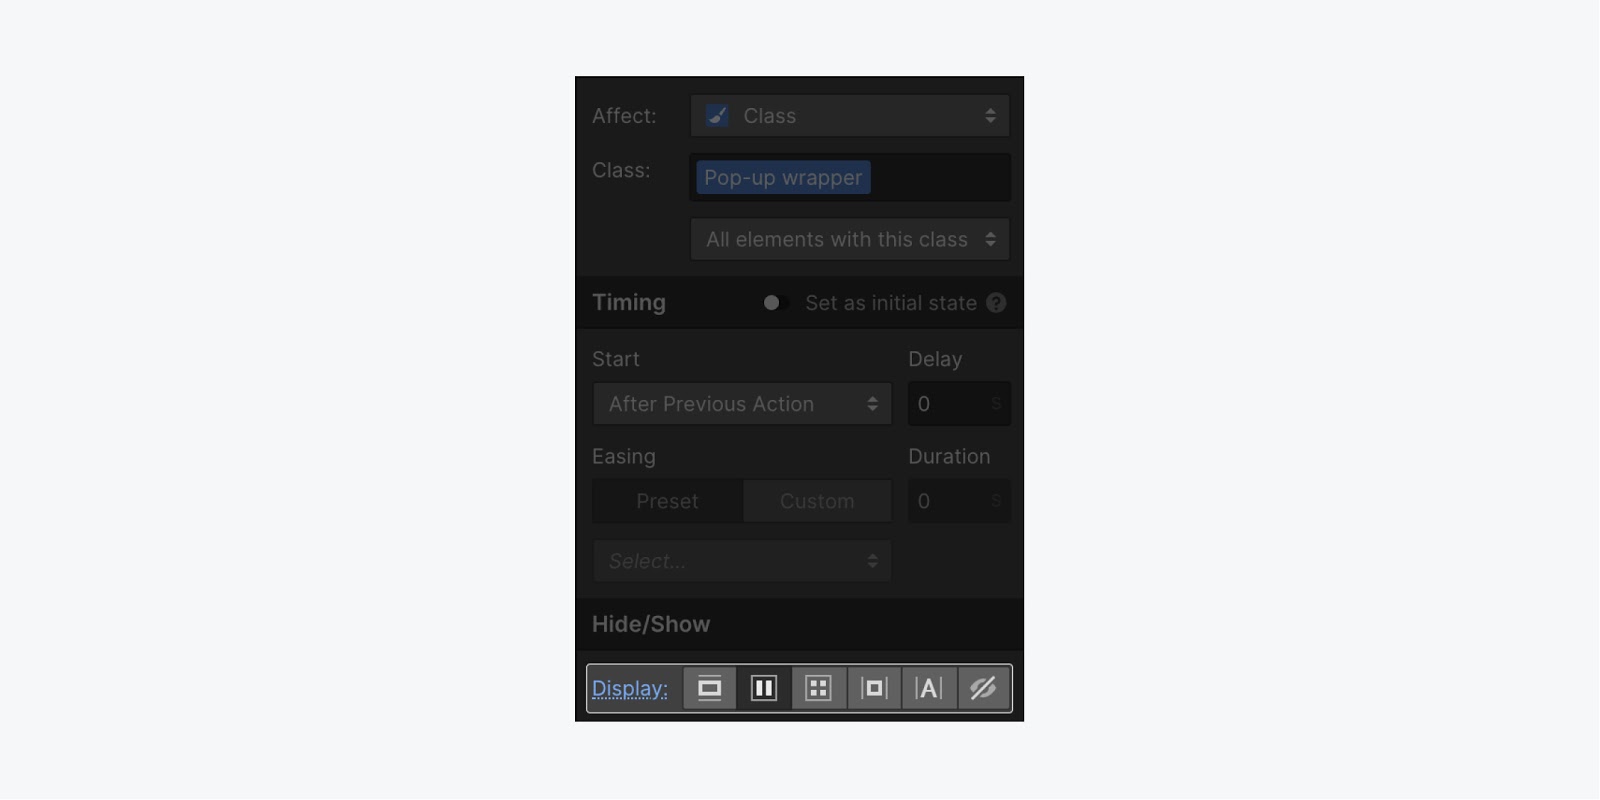Select Display grid icon
Screen dimensions: 1600x800
[819, 688]
